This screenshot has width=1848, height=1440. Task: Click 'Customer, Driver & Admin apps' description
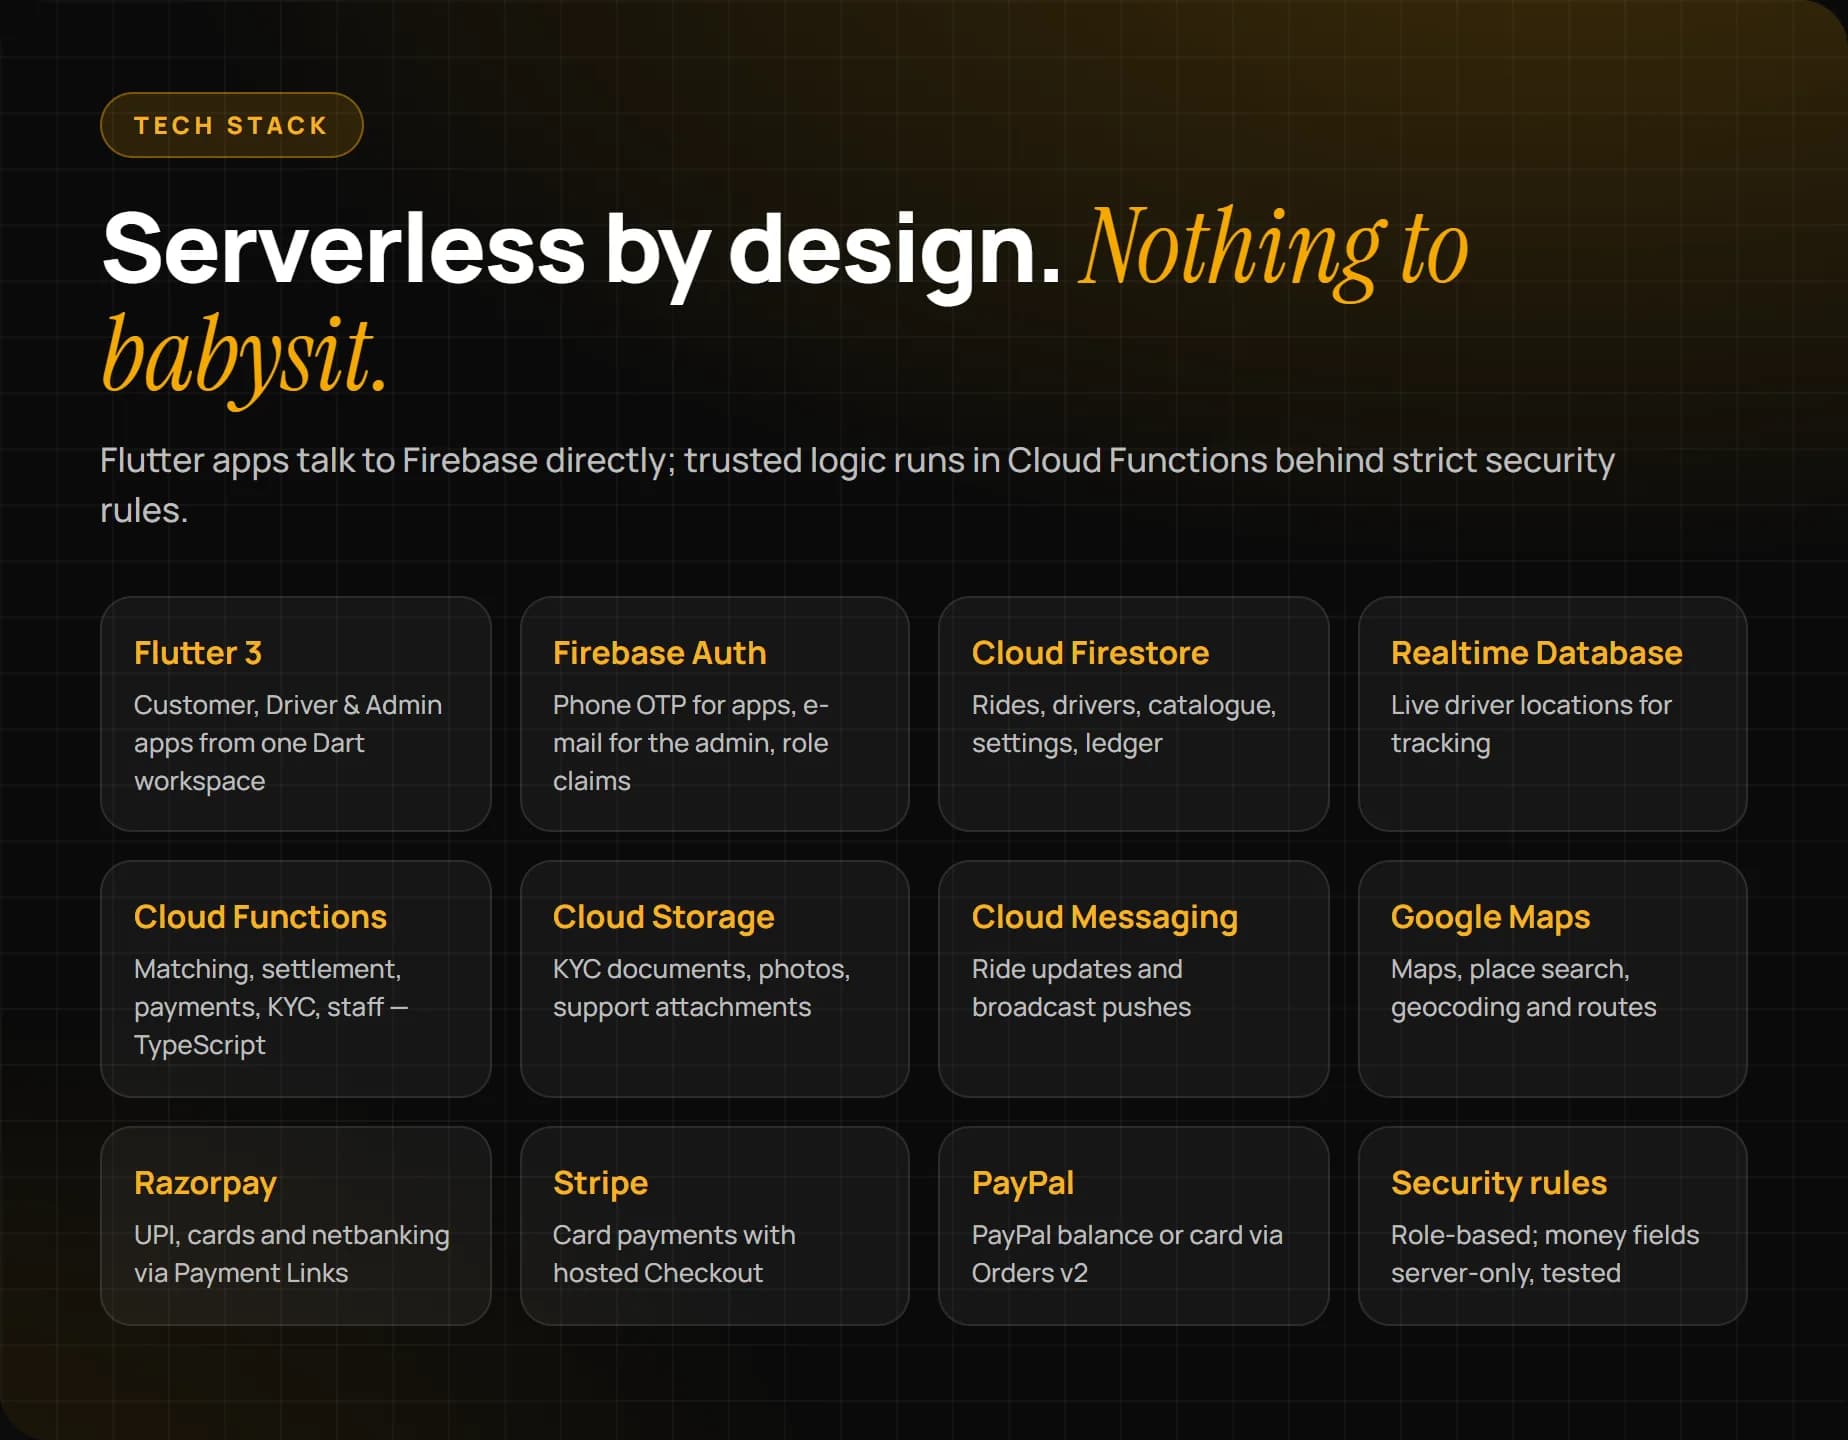click(288, 743)
